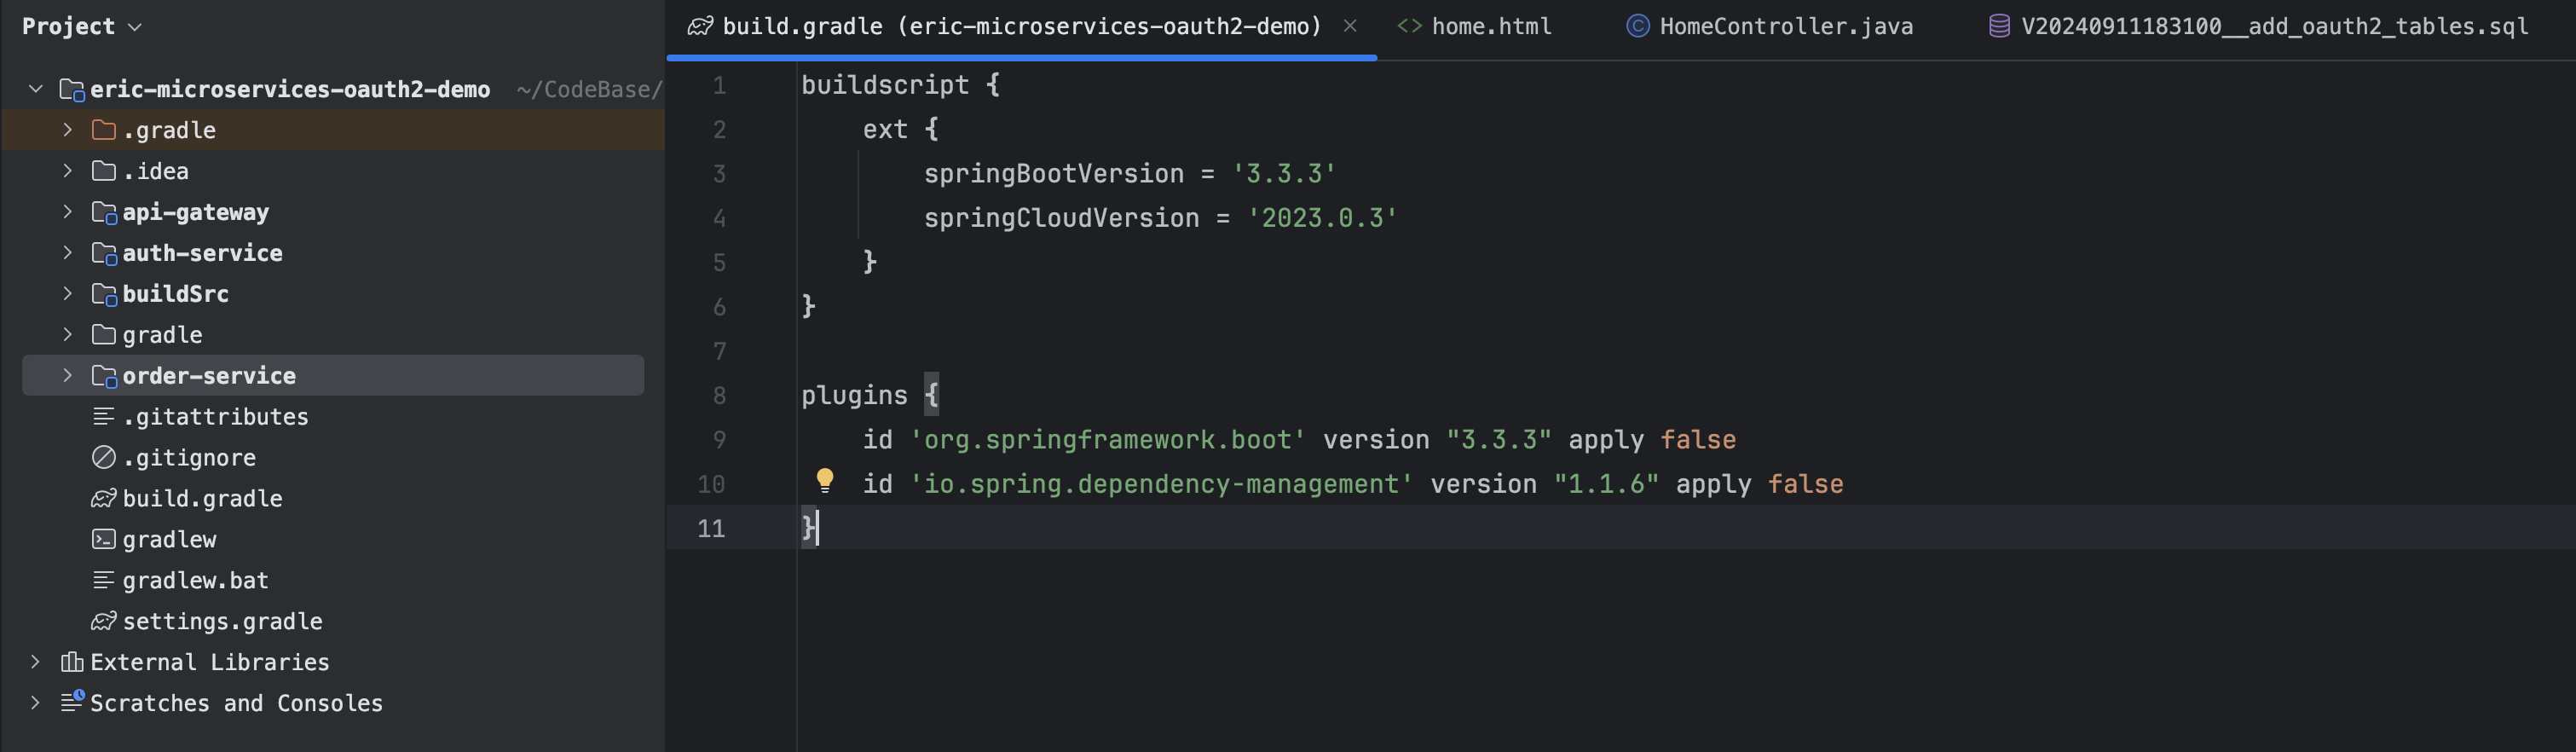Select the order-service tree row label
Screen dimensions: 2576x752
pyautogui.click(x=209, y=376)
